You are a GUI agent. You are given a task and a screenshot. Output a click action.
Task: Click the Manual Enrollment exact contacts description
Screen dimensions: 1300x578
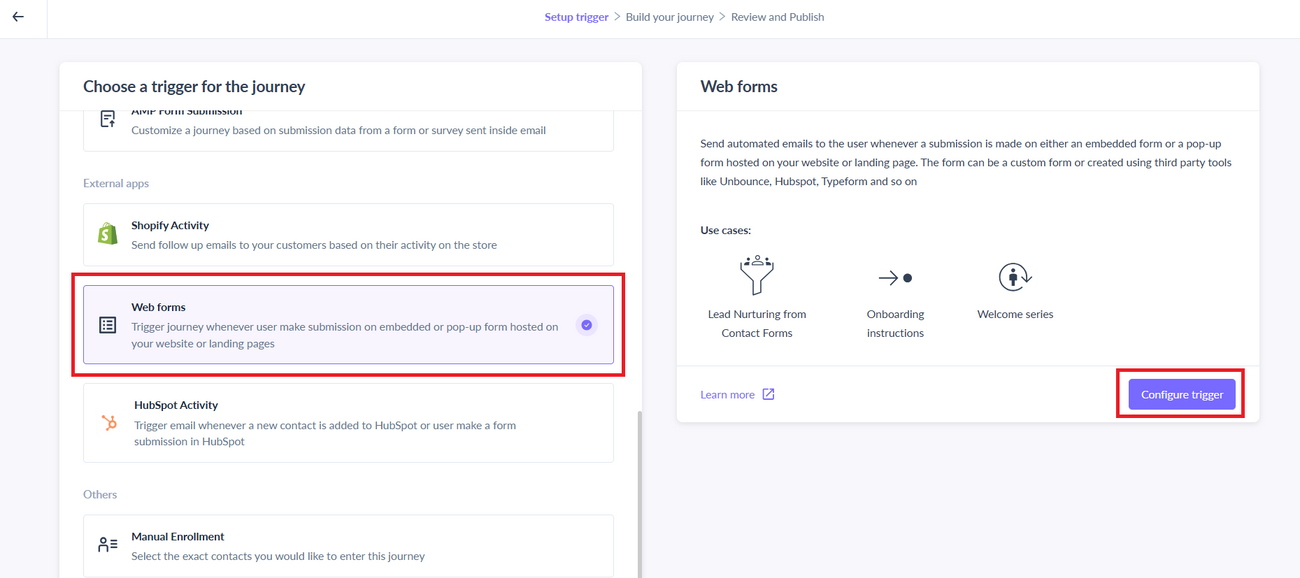[x=278, y=556]
